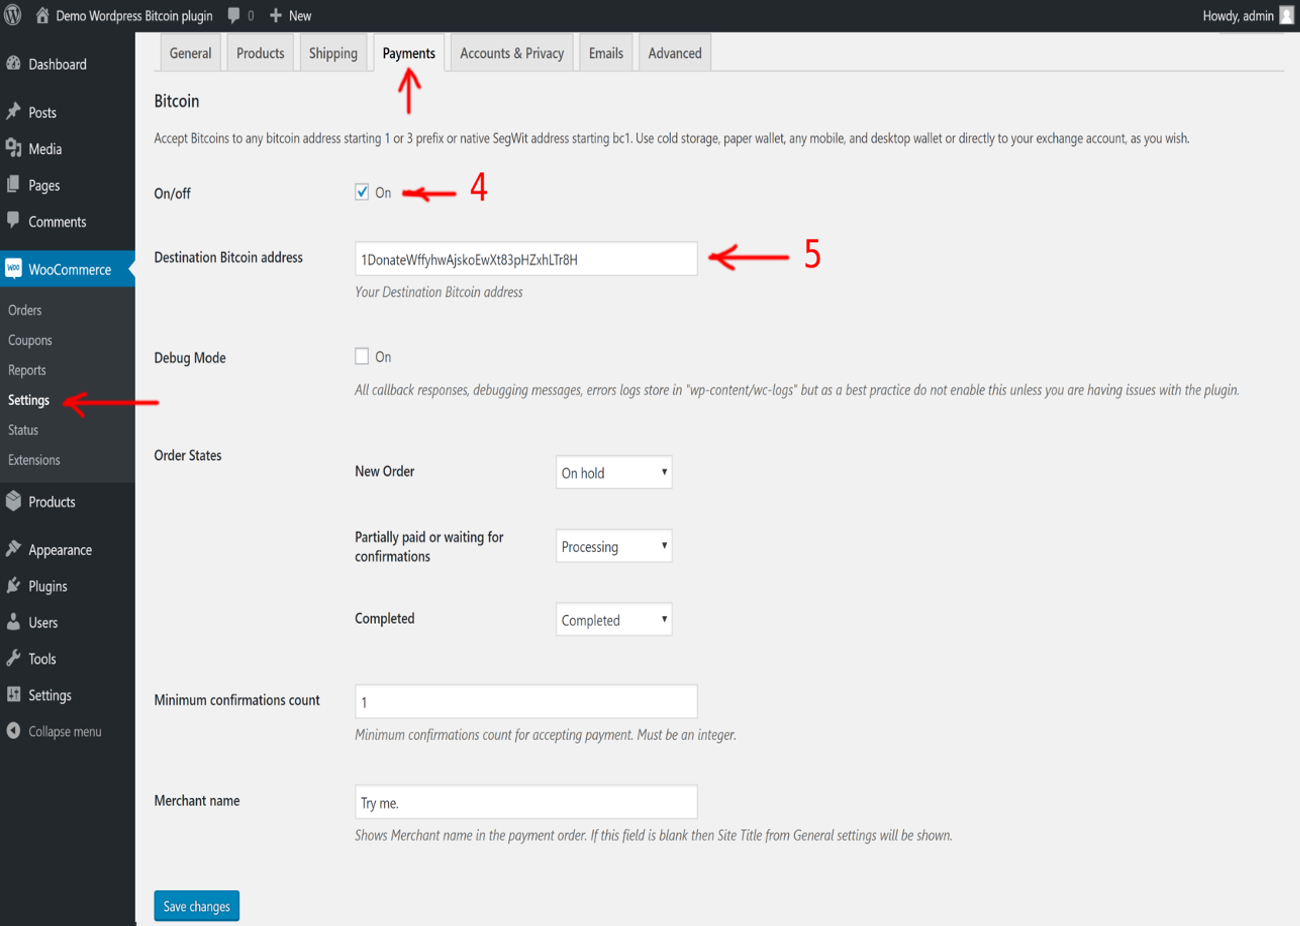1300x926 pixels.
Task: Open Reports under WooCommerce
Action: coord(27,370)
